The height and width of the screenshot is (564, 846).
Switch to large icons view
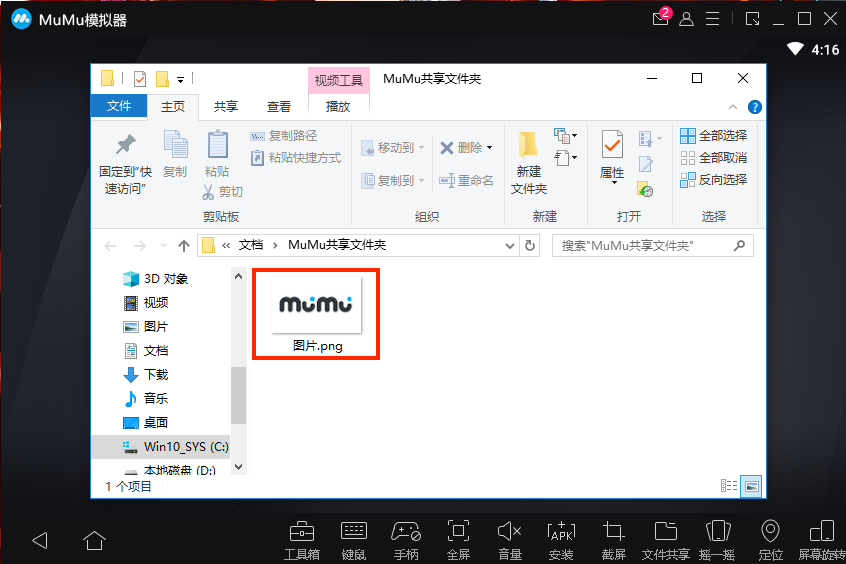click(x=751, y=486)
